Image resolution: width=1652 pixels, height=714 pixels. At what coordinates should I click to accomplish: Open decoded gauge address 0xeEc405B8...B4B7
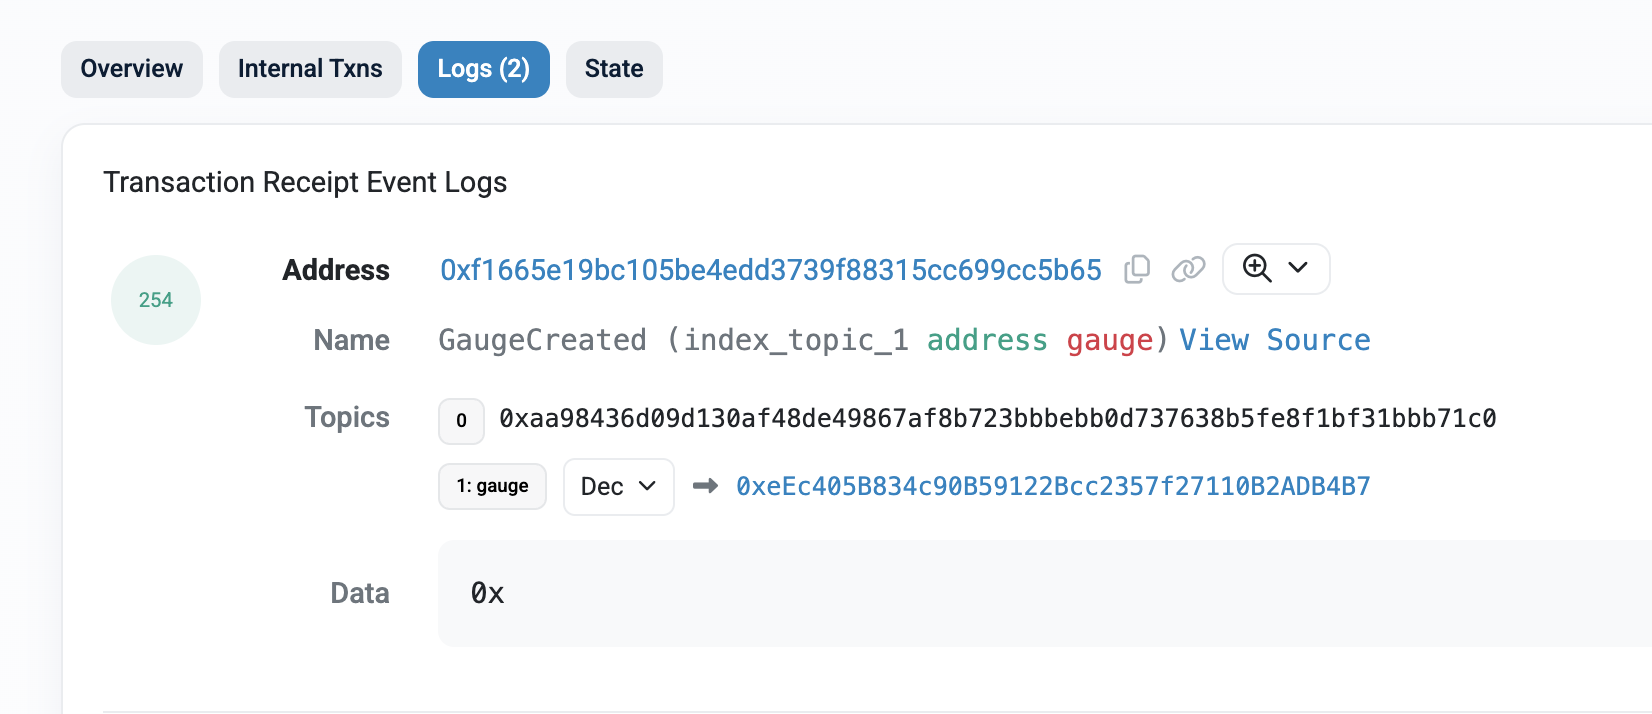coord(1053,487)
